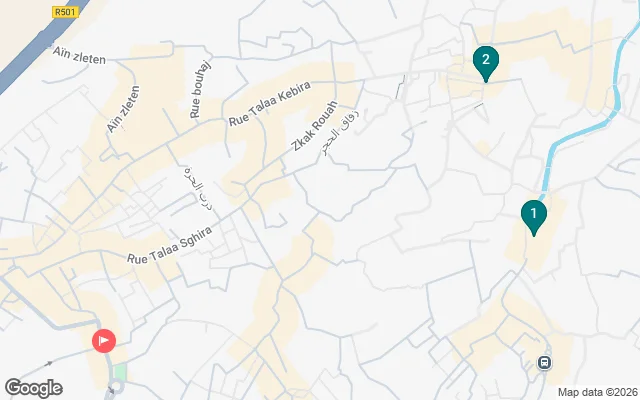Click the Arabic label beside Zkak Rouah
This screenshot has width=640, height=400.
[x=341, y=132]
